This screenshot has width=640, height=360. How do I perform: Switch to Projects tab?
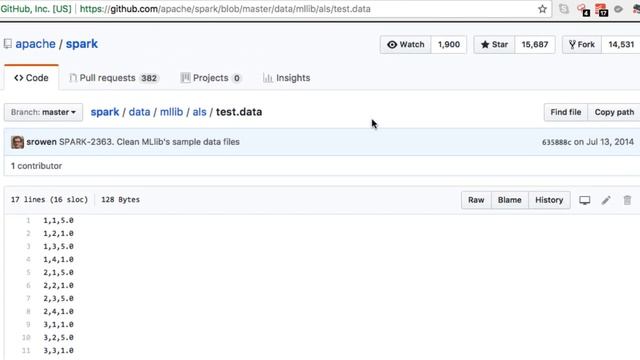pos(211,78)
